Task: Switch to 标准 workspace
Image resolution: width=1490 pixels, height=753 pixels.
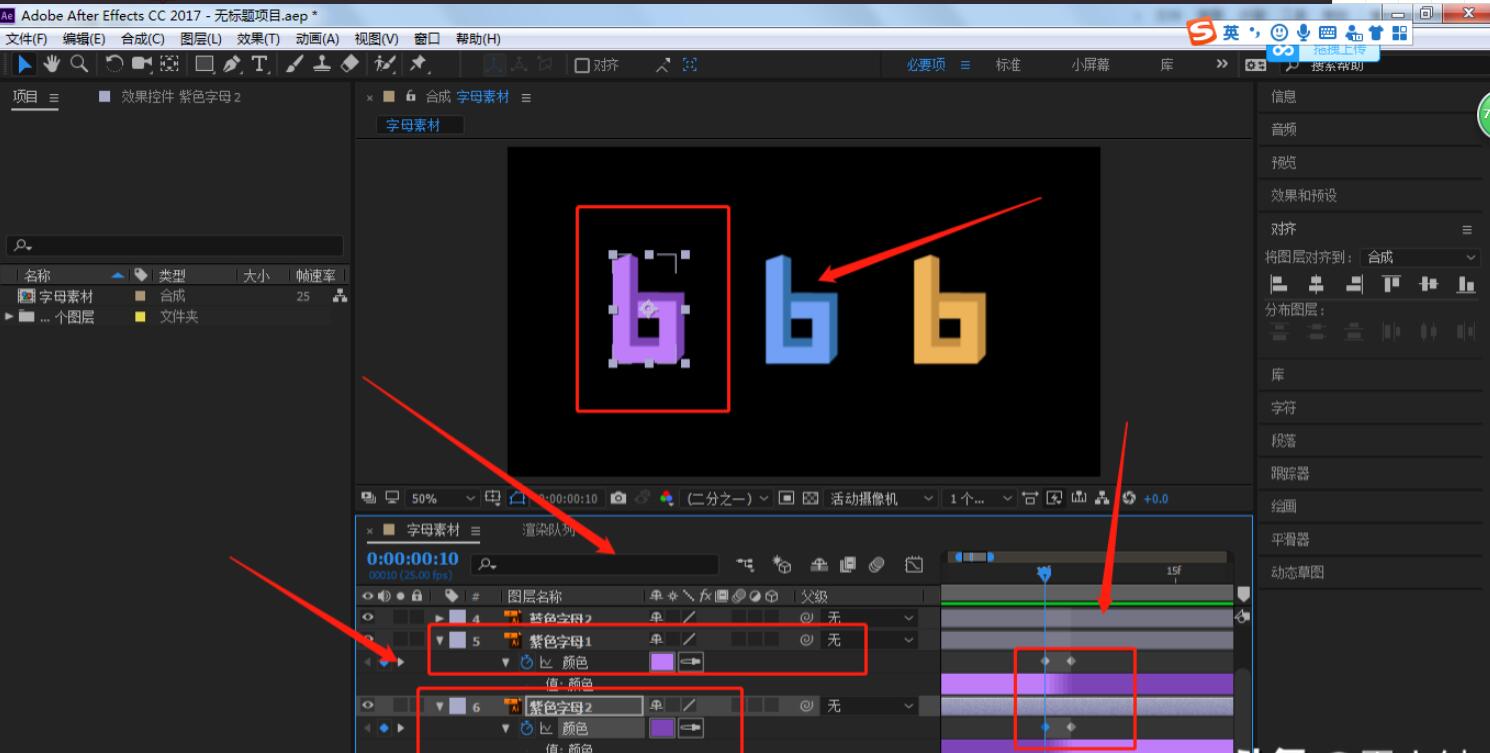Action: pyautogui.click(x=1008, y=64)
